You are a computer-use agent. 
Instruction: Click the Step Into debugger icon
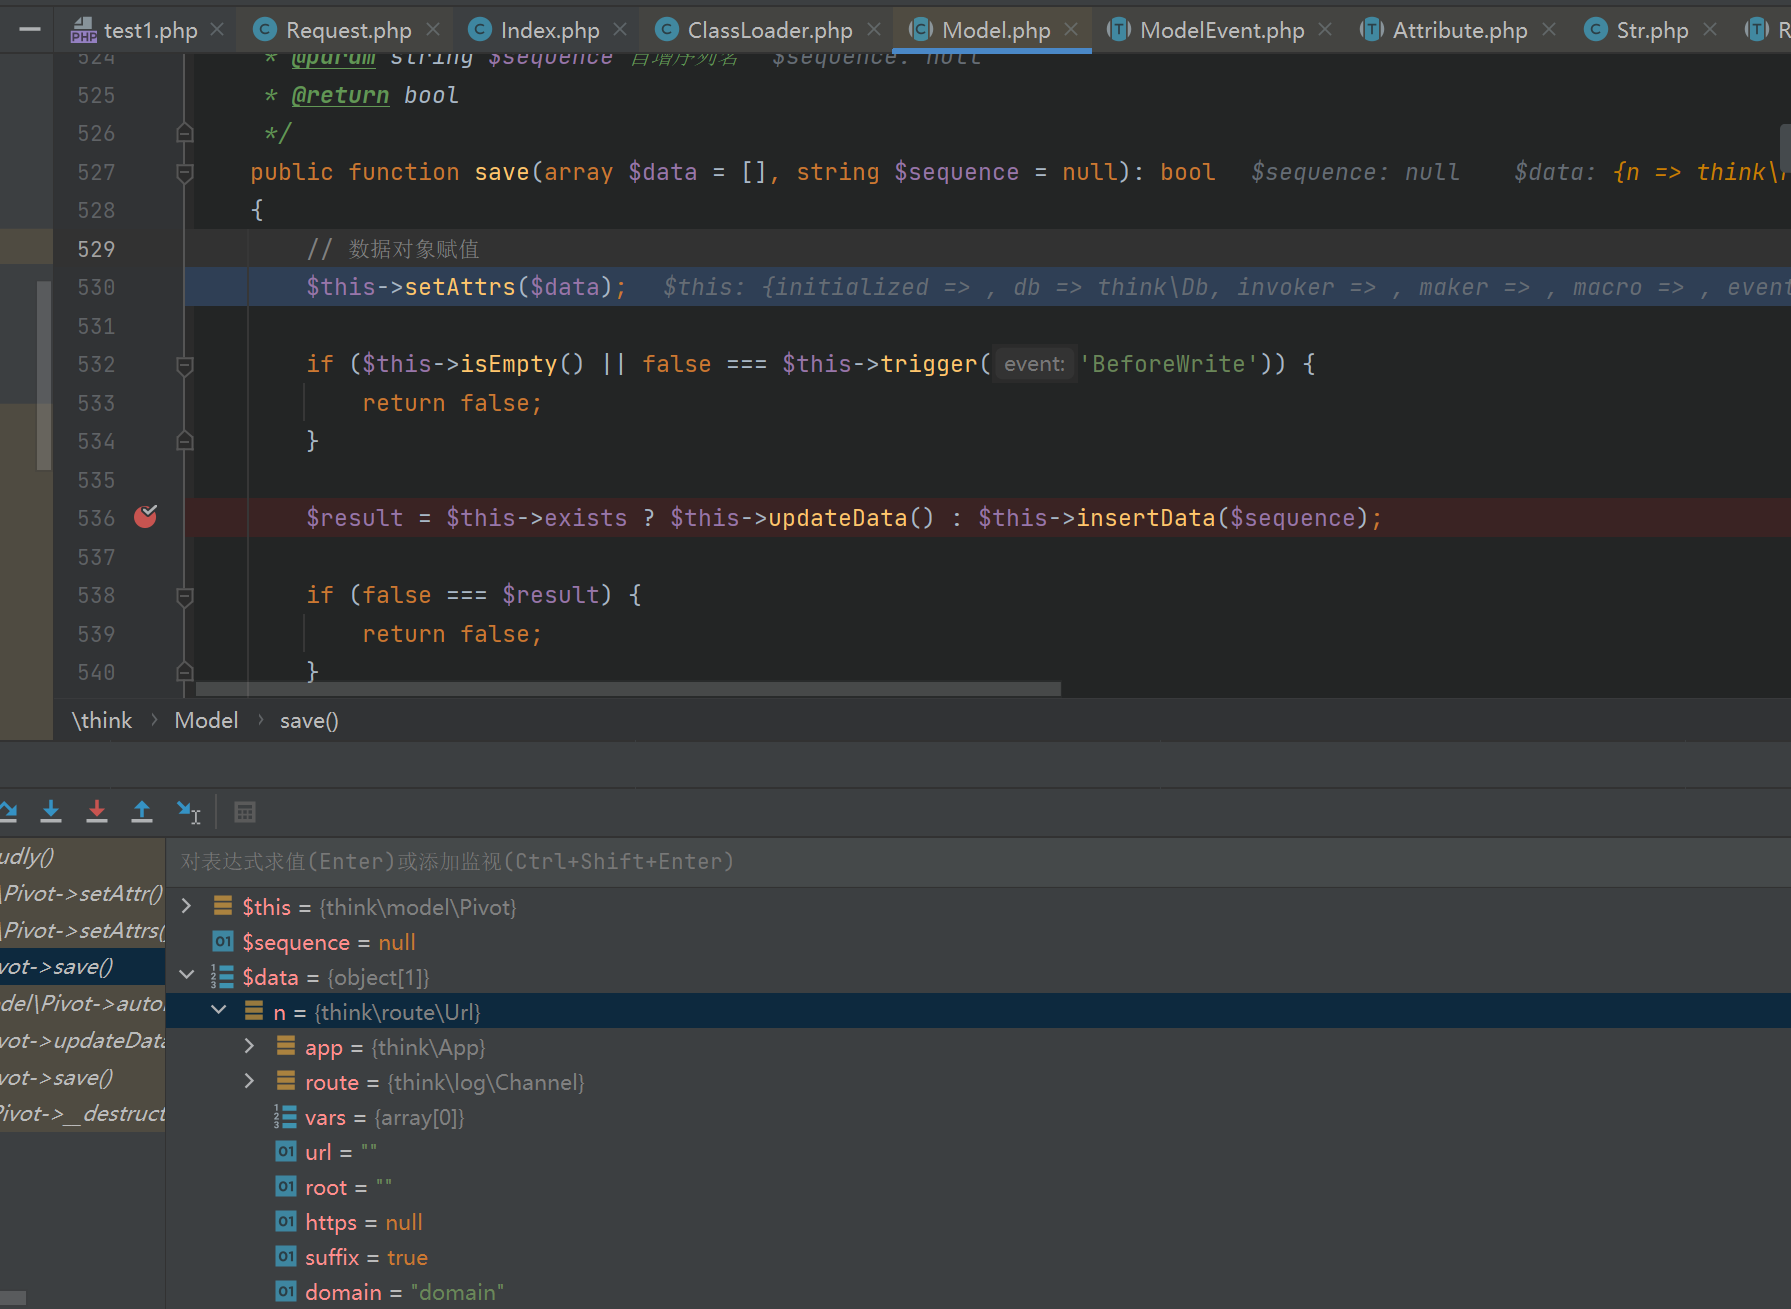pyautogui.click(x=51, y=811)
